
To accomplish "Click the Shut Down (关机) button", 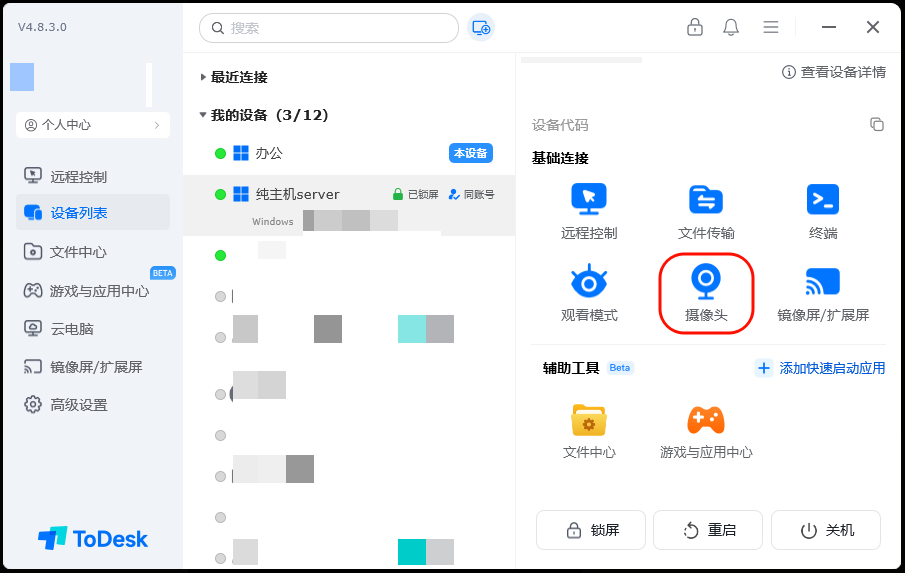I will point(826,530).
